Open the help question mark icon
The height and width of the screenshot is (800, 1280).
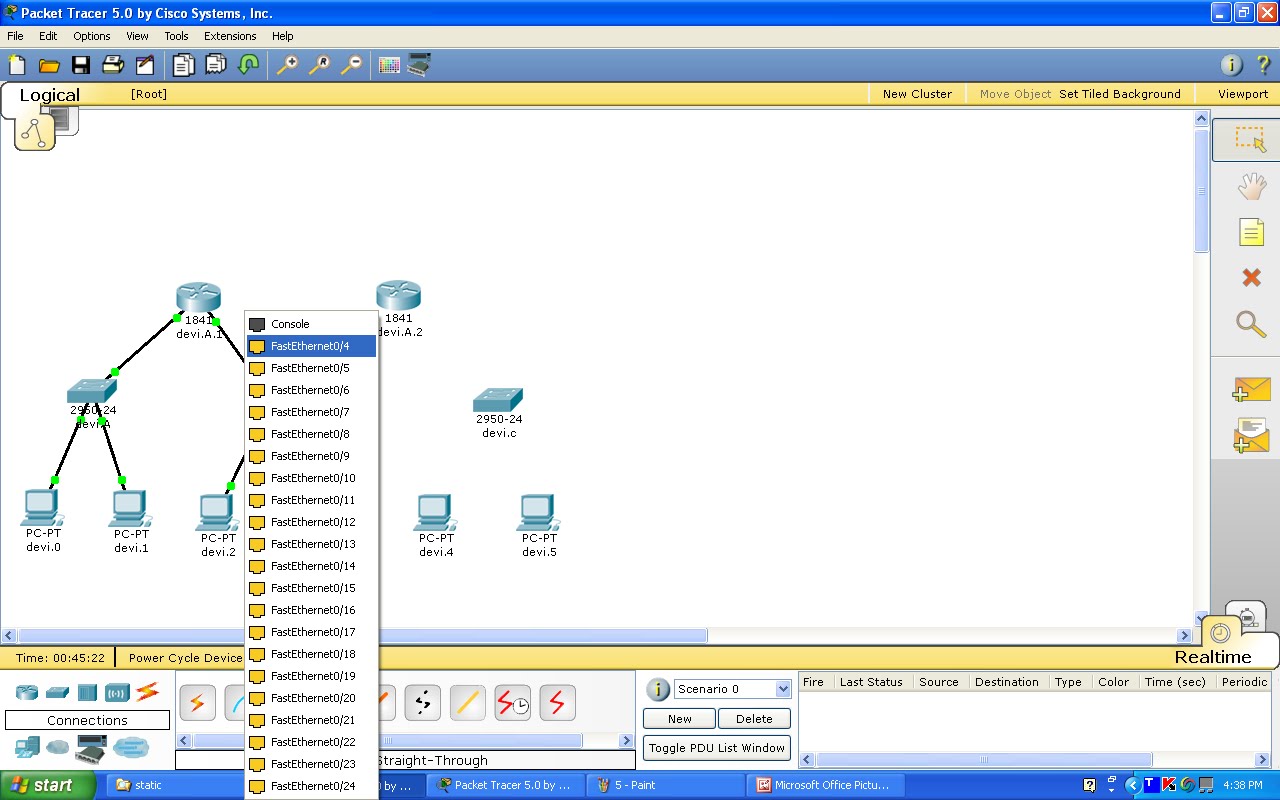coord(1263,65)
